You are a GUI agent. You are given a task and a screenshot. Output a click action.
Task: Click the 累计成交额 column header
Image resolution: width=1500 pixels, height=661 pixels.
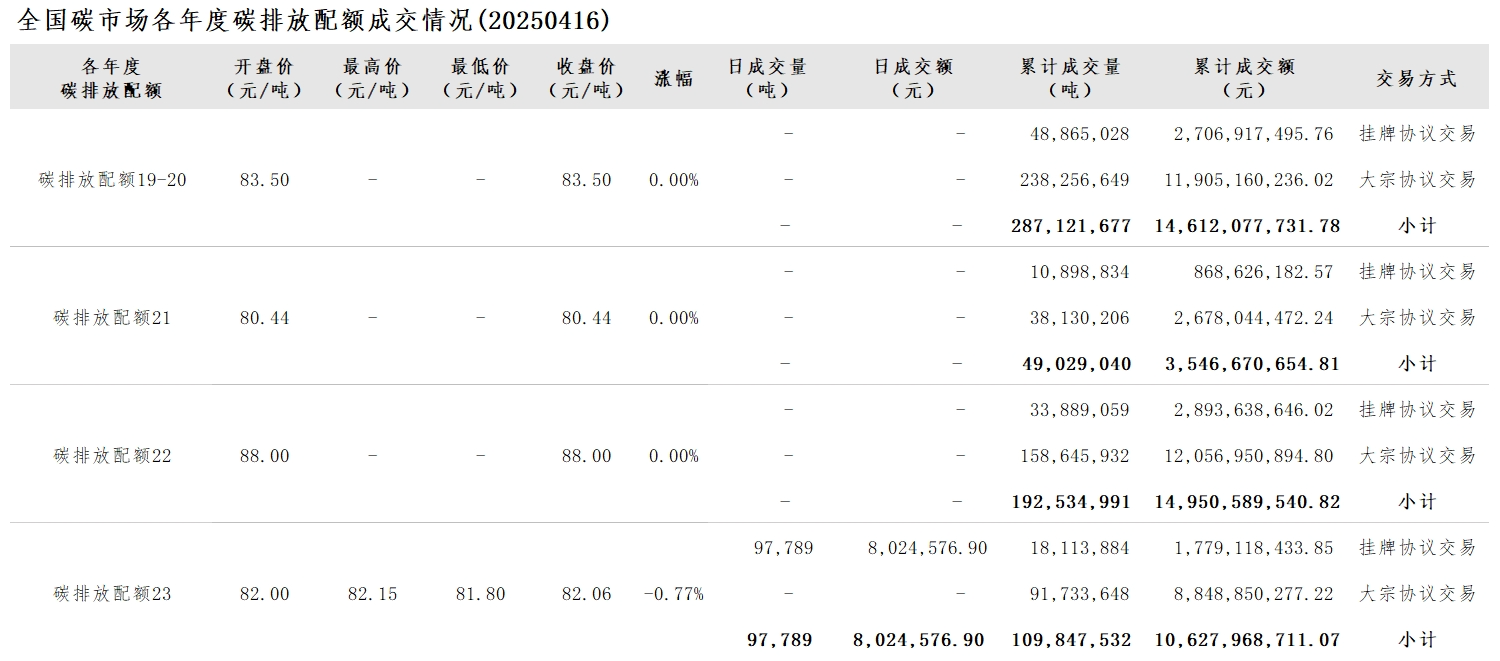pos(1244,78)
